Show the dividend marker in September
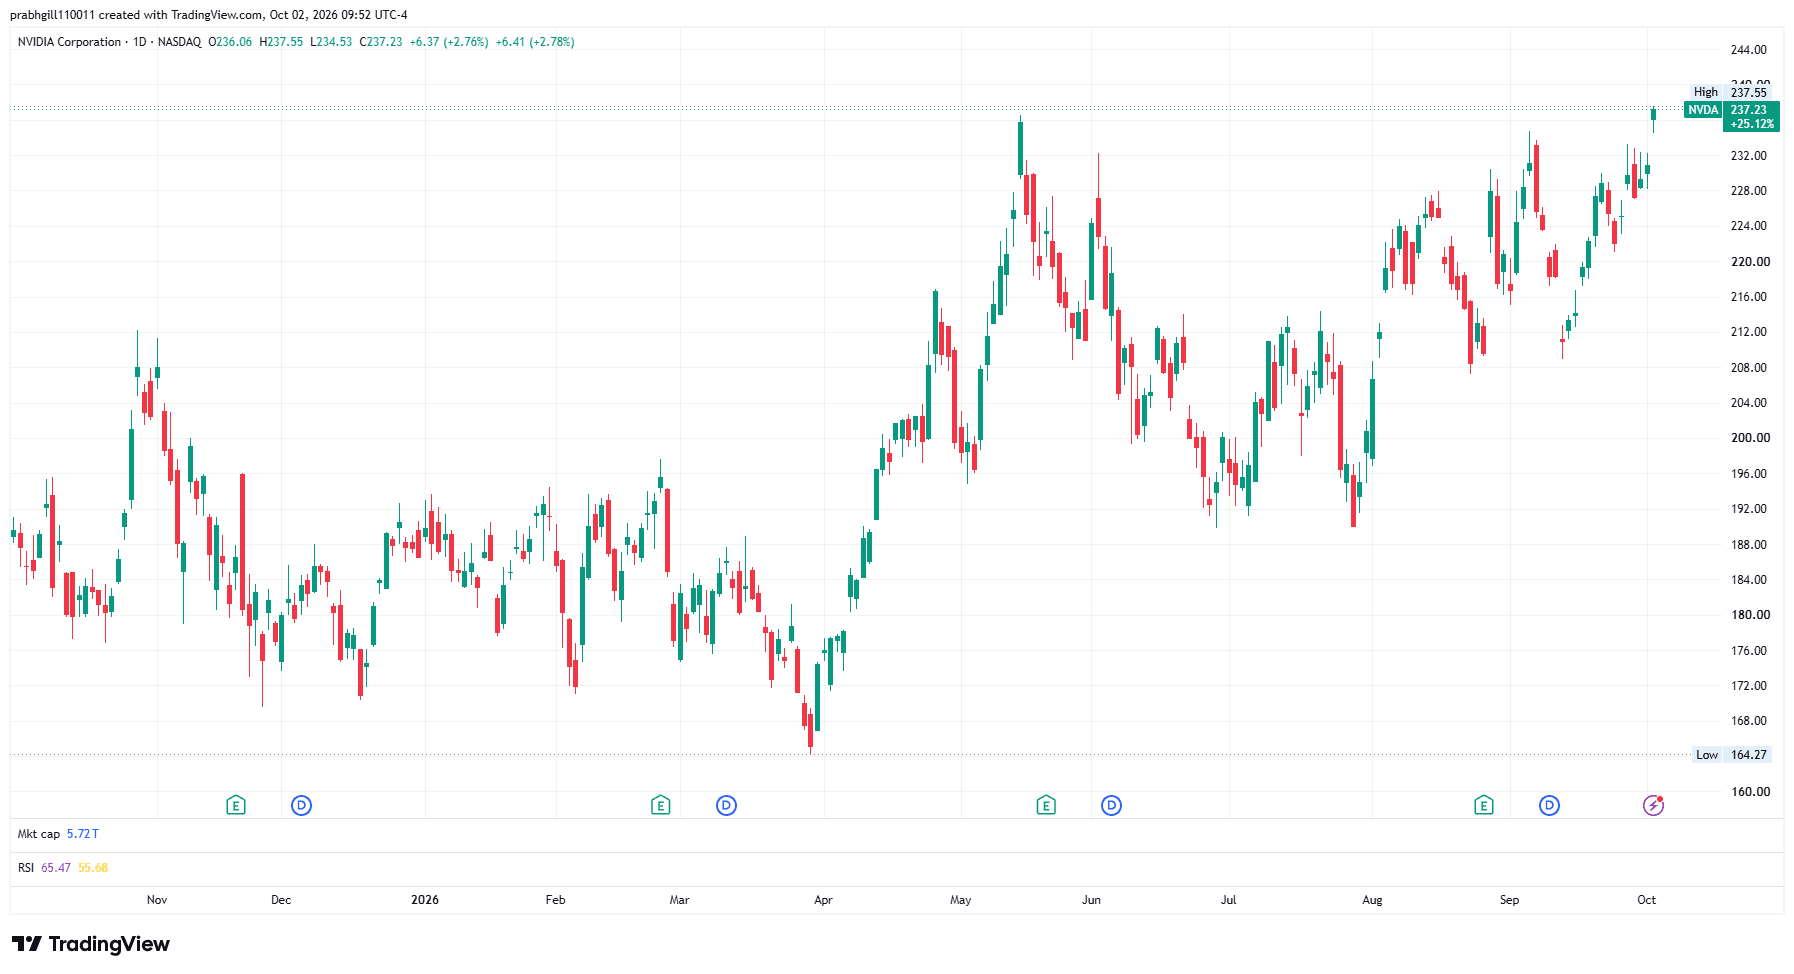Screen dimensions: 1794x974 pyautogui.click(x=1549, y=805)
